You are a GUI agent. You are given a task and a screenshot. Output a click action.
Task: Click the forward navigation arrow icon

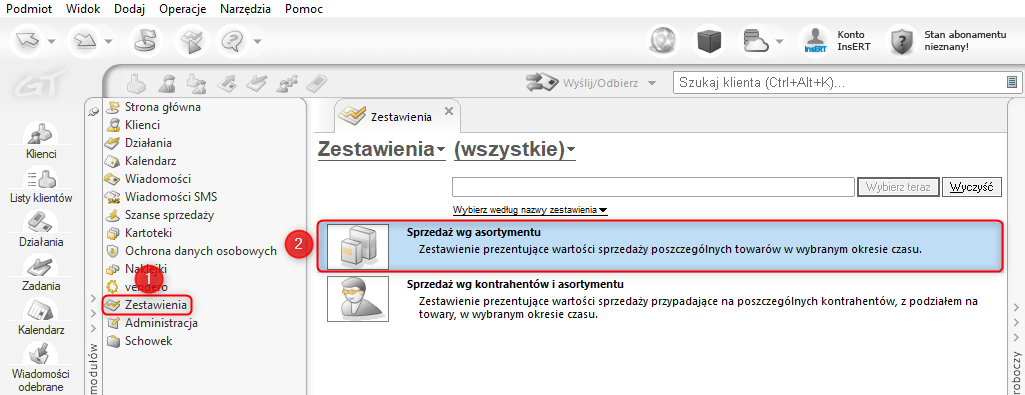pyautogui.click(x=84, y=41)
